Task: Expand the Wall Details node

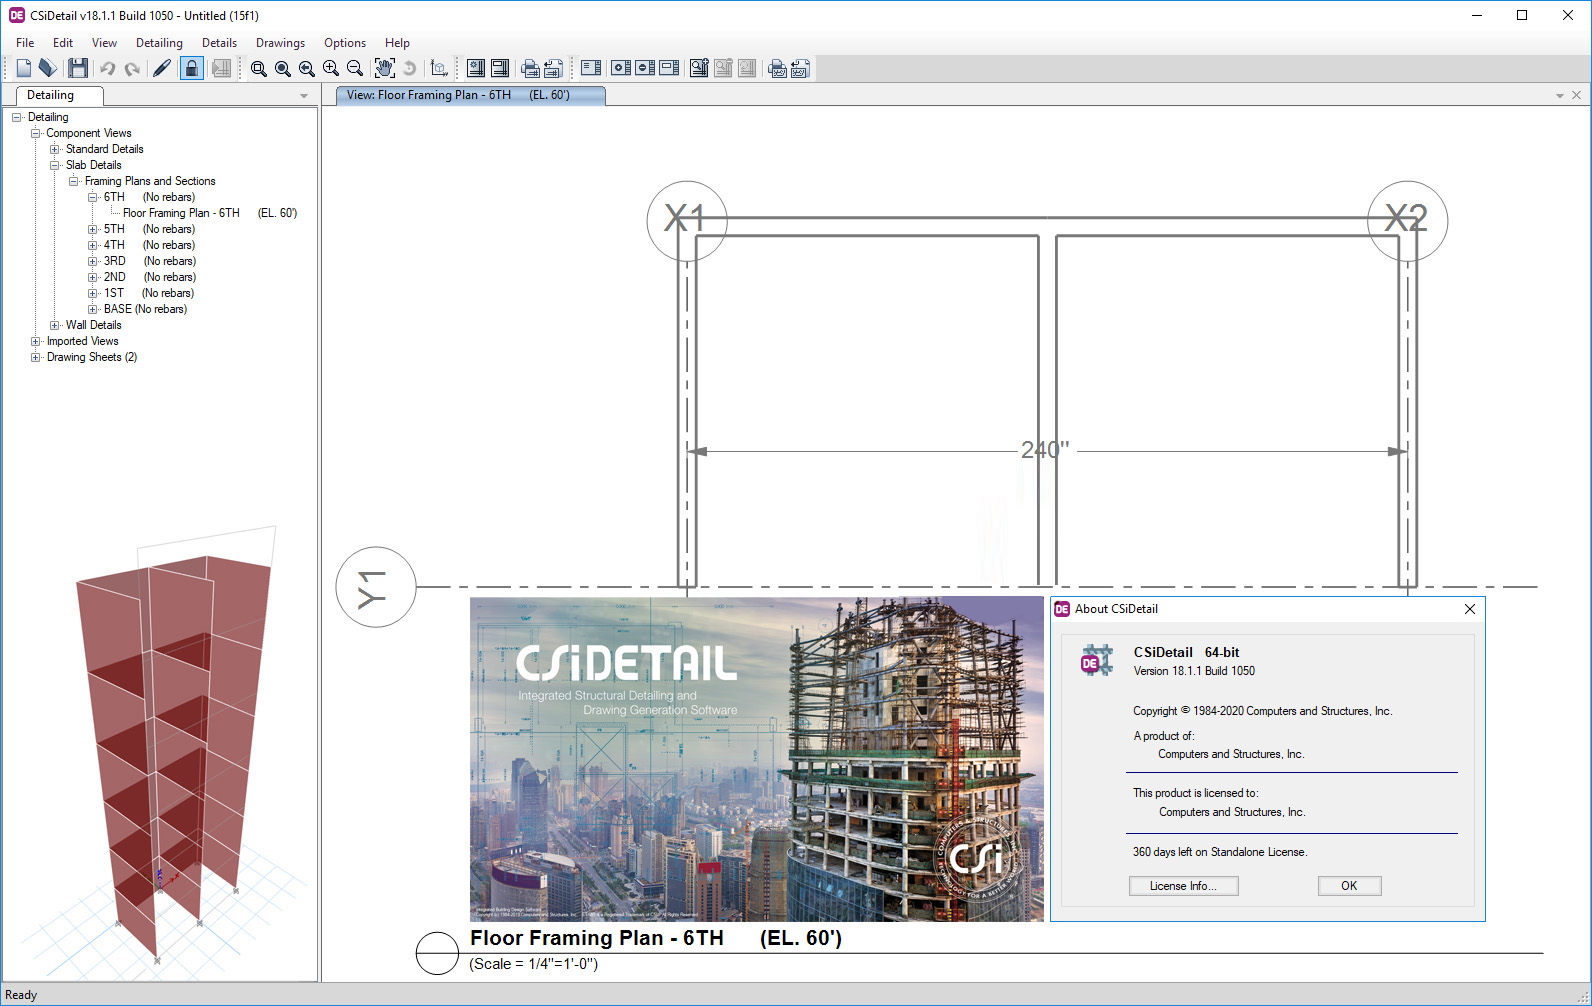Action: [x=55, y=325]
